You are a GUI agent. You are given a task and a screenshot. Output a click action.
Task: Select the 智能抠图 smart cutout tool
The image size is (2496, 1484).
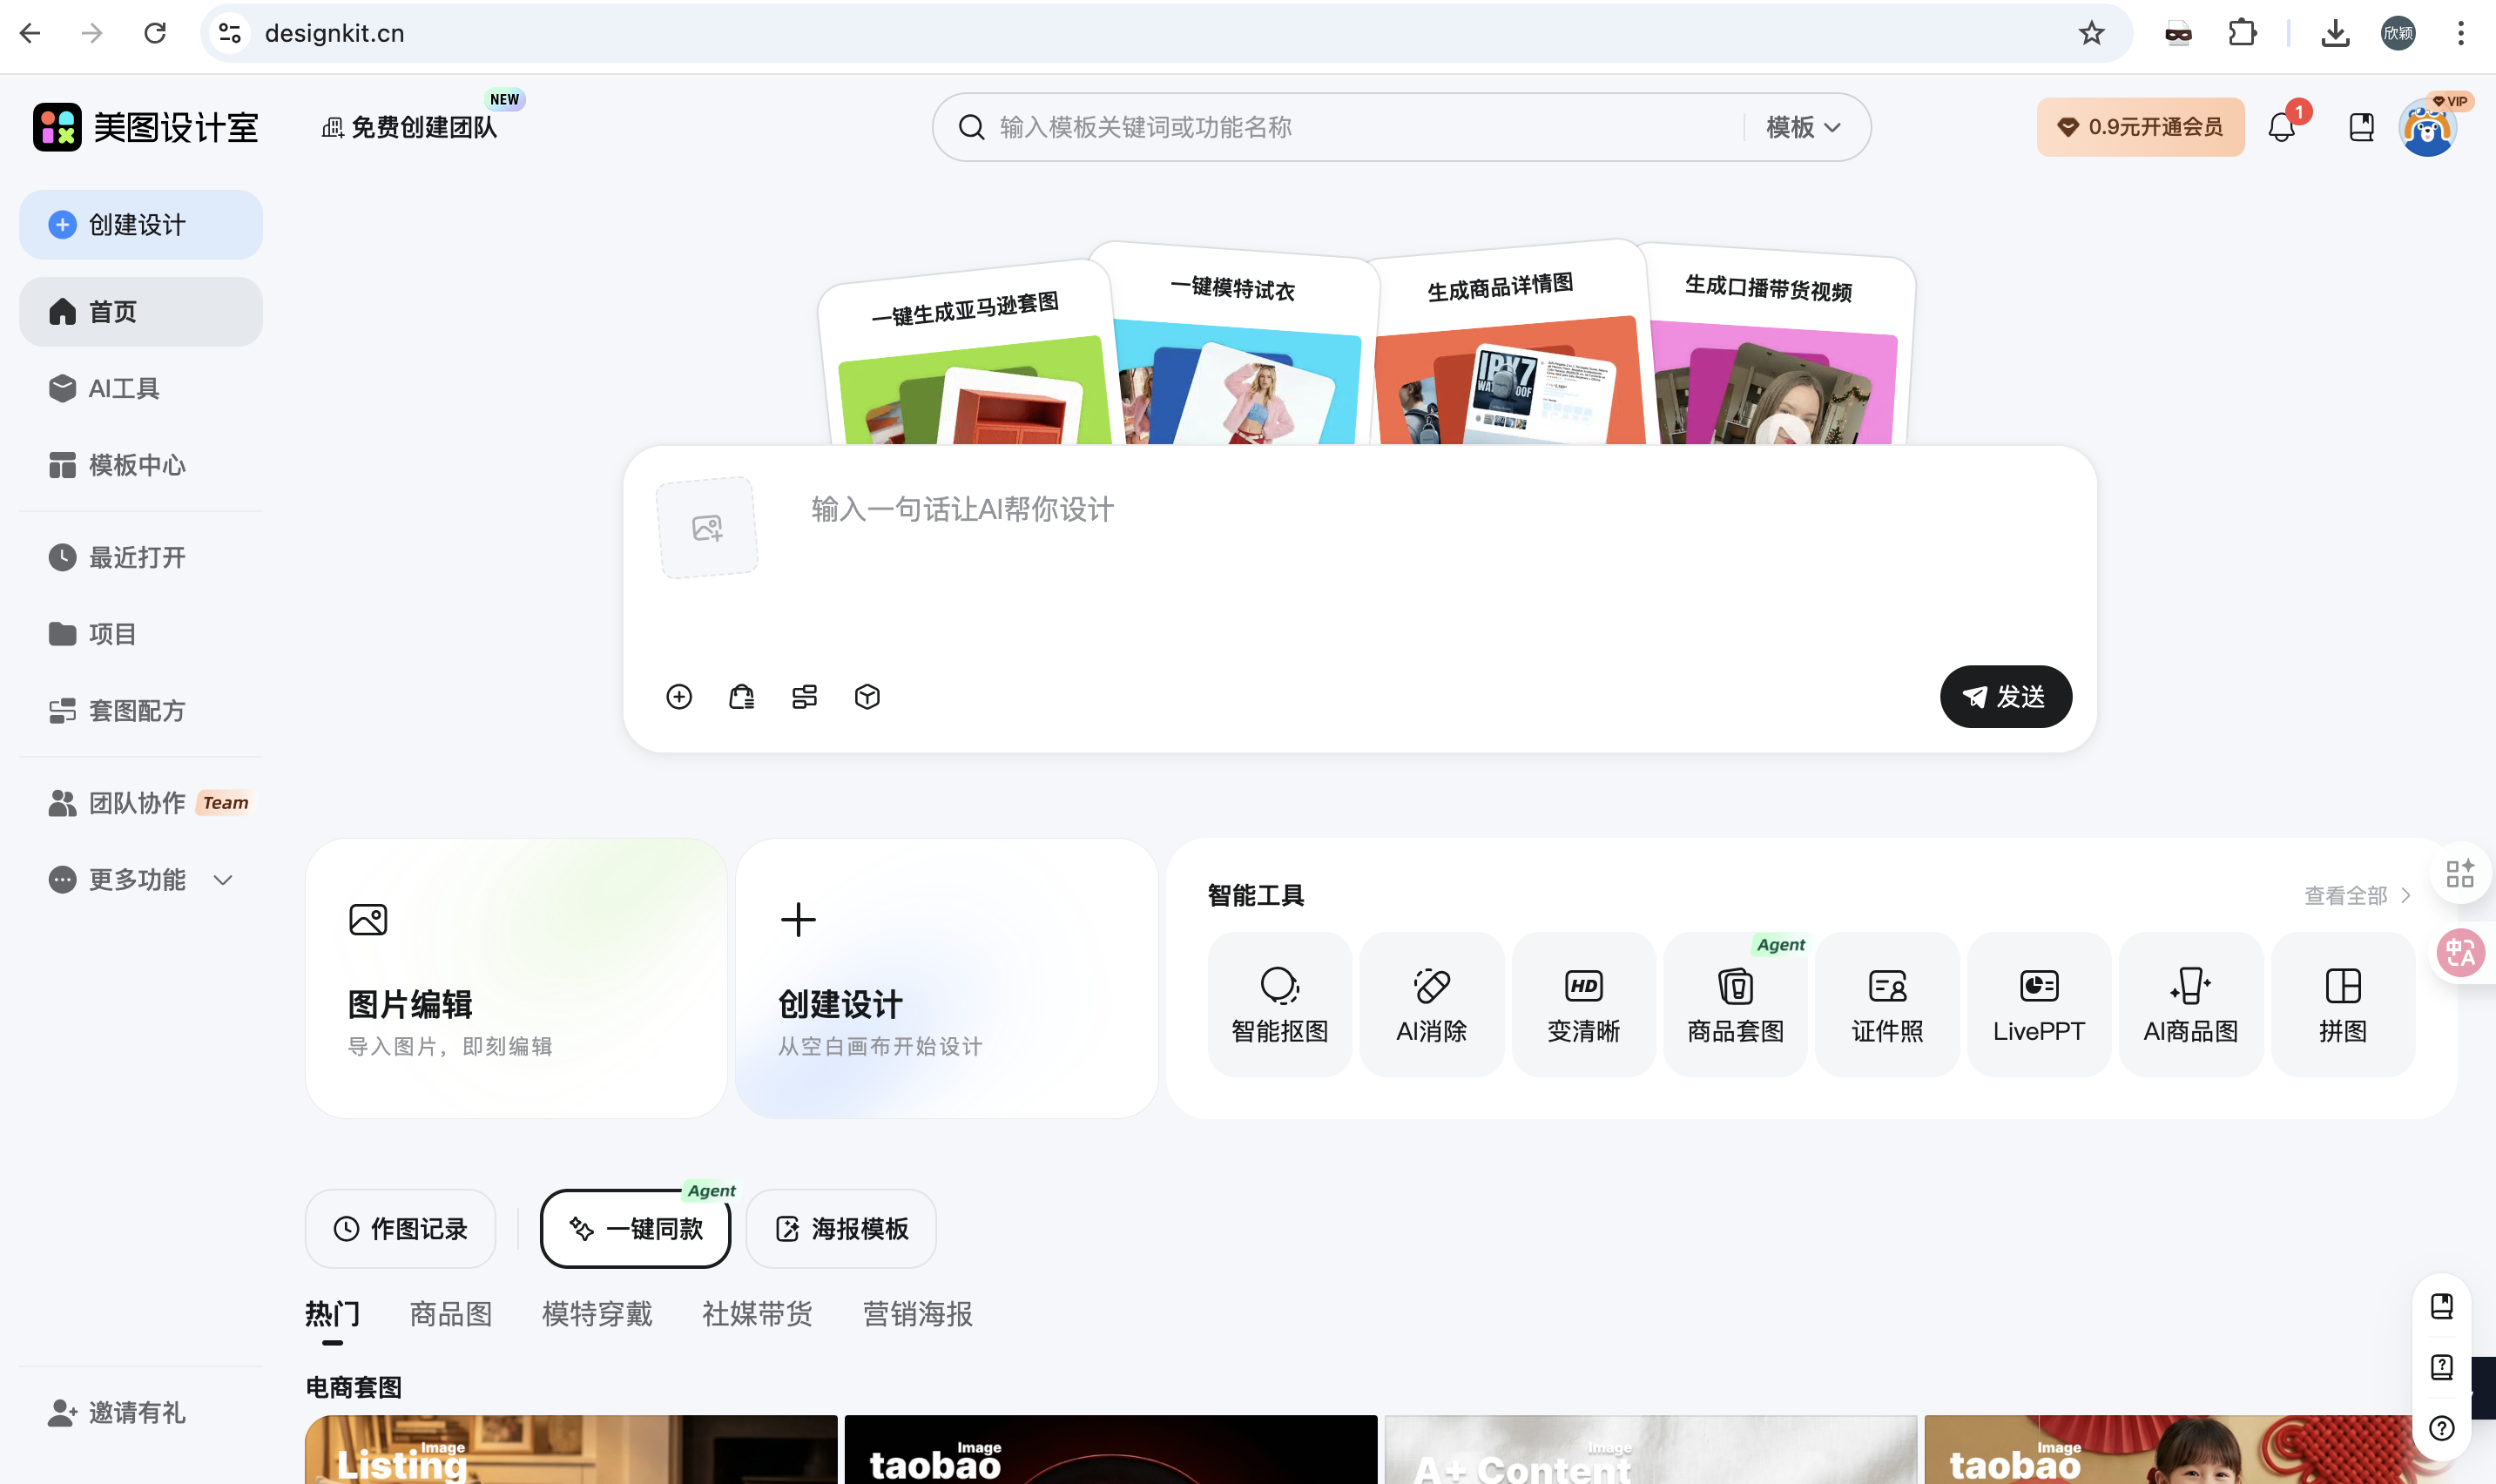(x=1279, y=1003)
